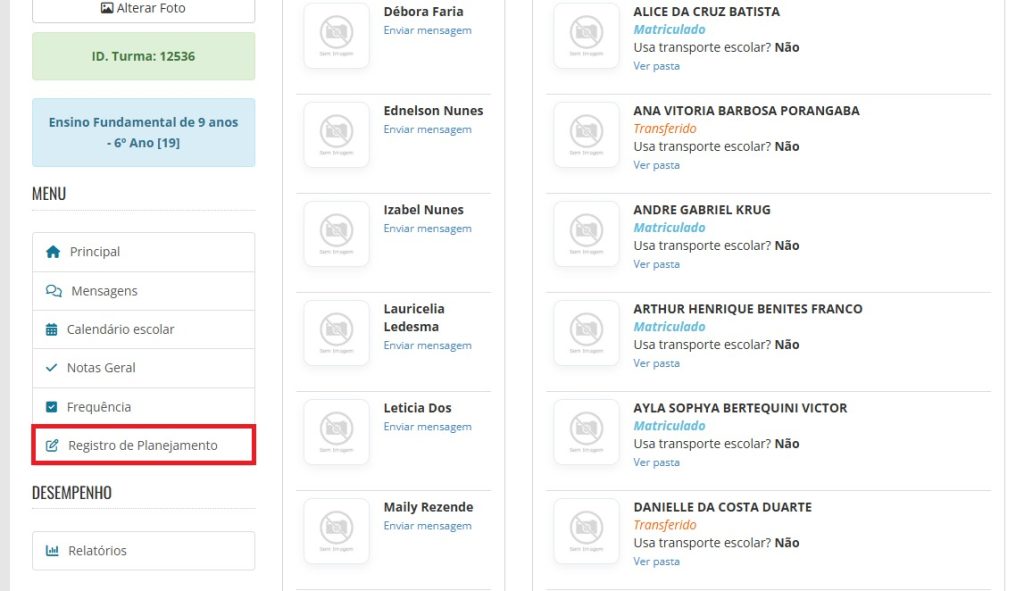Click Alice da Cruz Batista's photo placeholder
The width and height of the screenshot is (1024, 591).
(586, 35)
